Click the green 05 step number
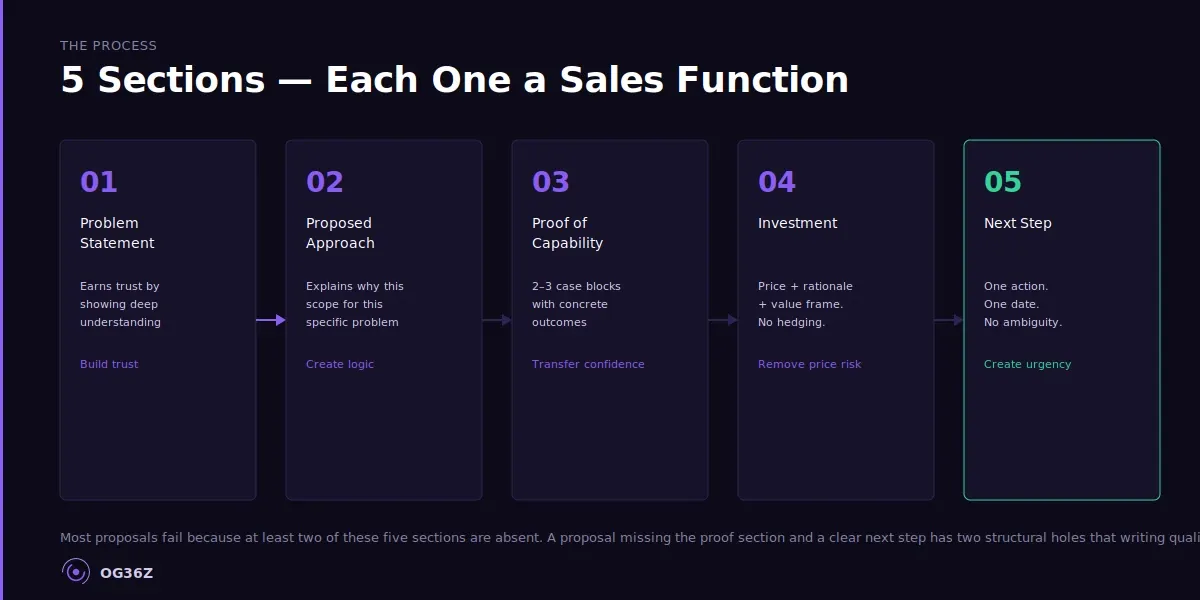 click(x=1003, y=182)
